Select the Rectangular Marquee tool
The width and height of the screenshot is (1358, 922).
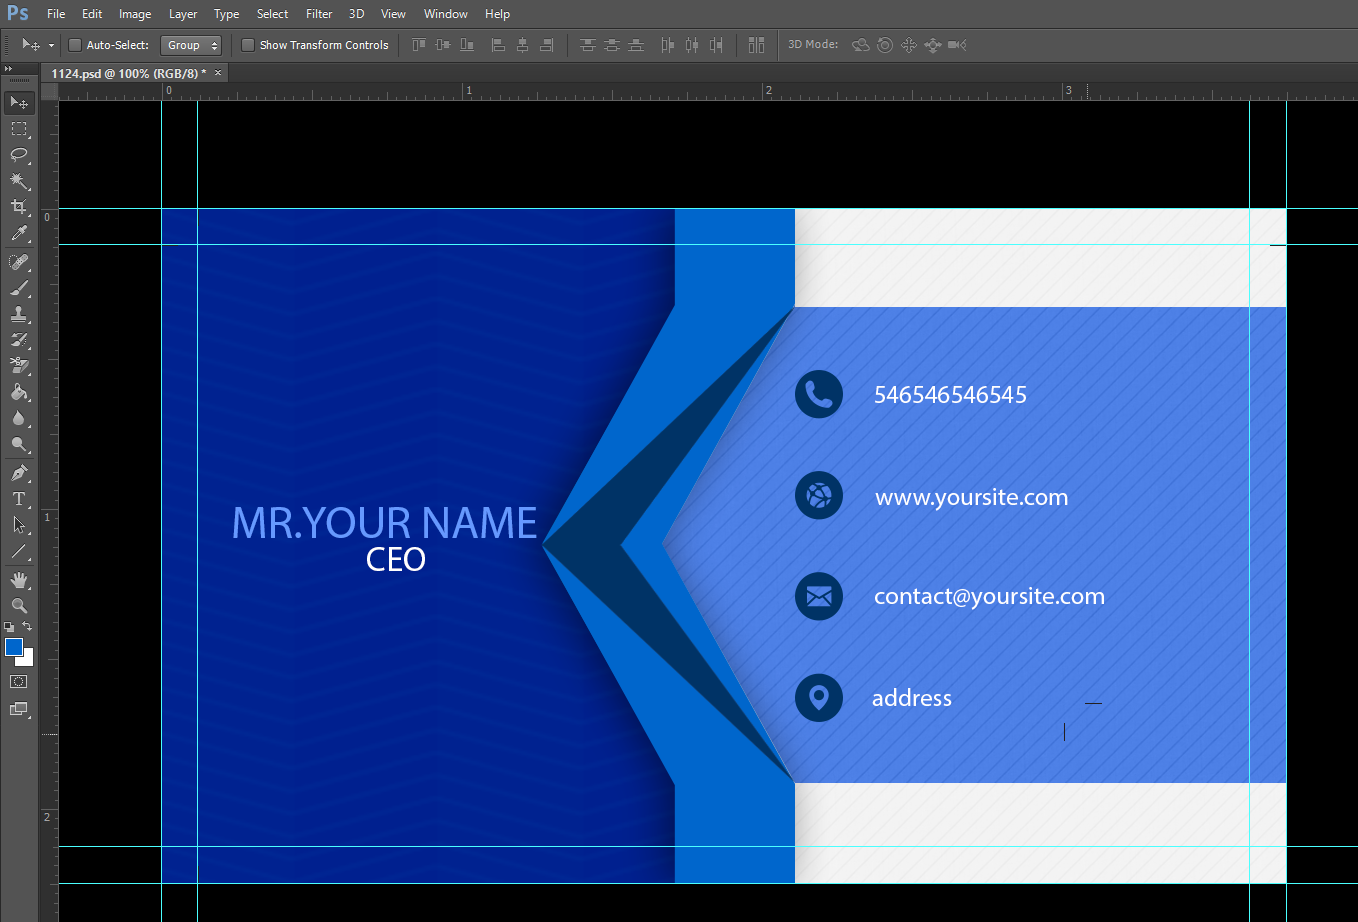19,128
